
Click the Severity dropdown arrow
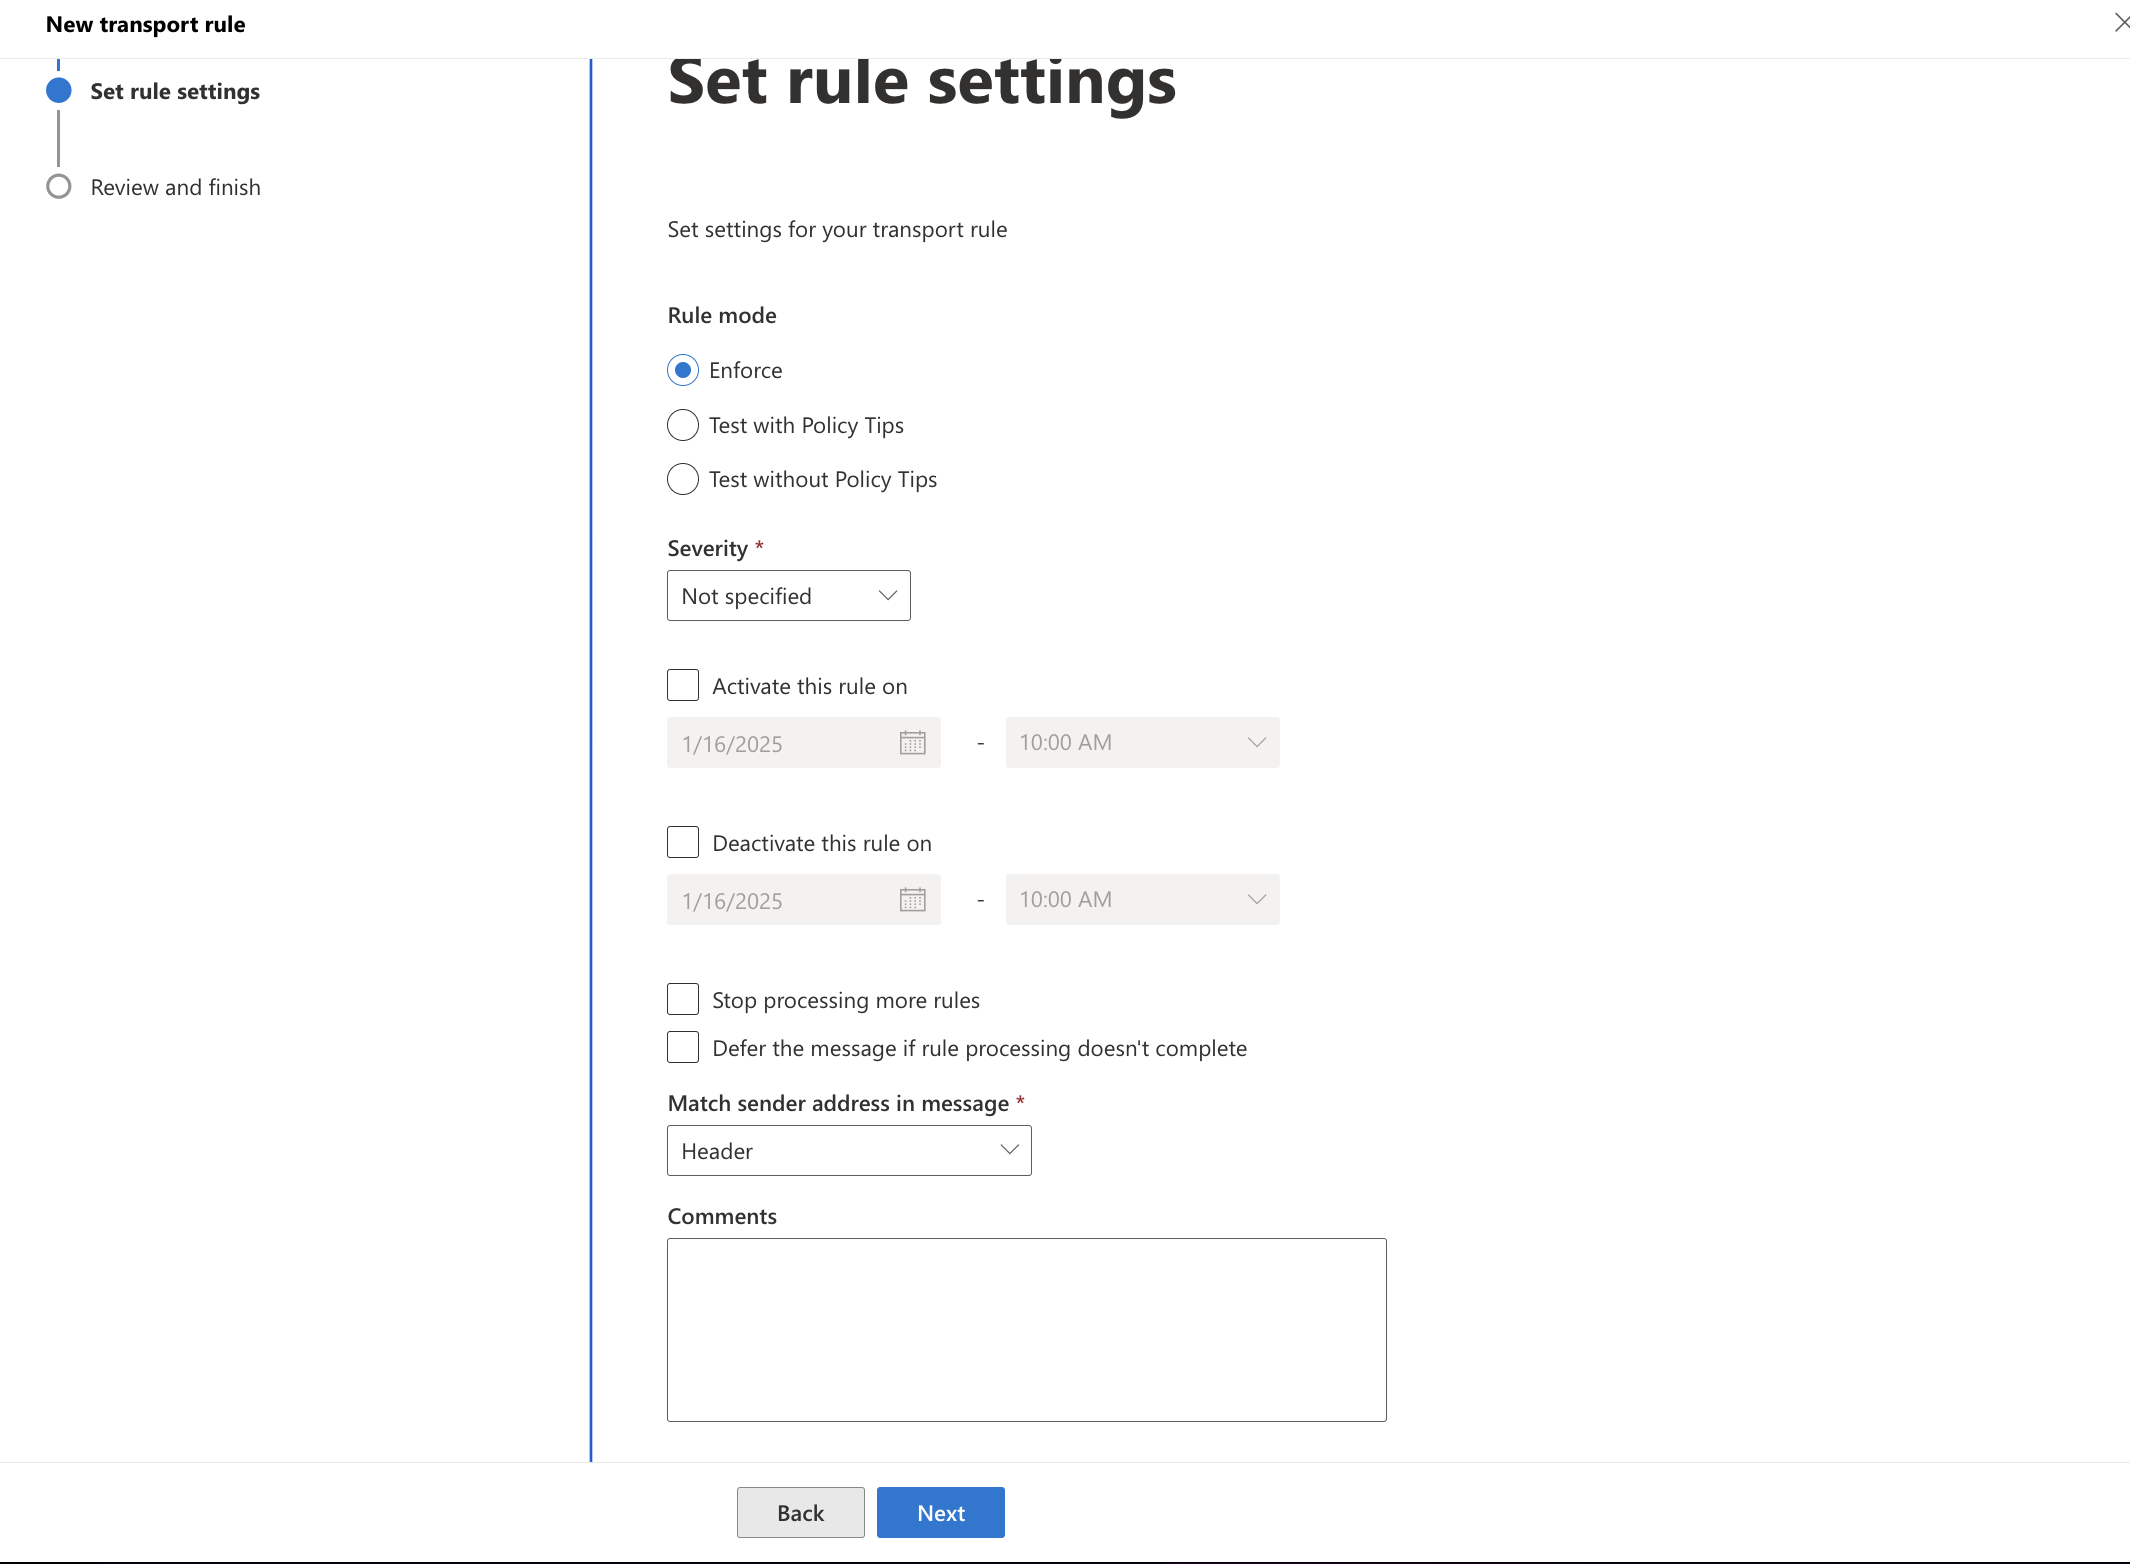[885, 595]
